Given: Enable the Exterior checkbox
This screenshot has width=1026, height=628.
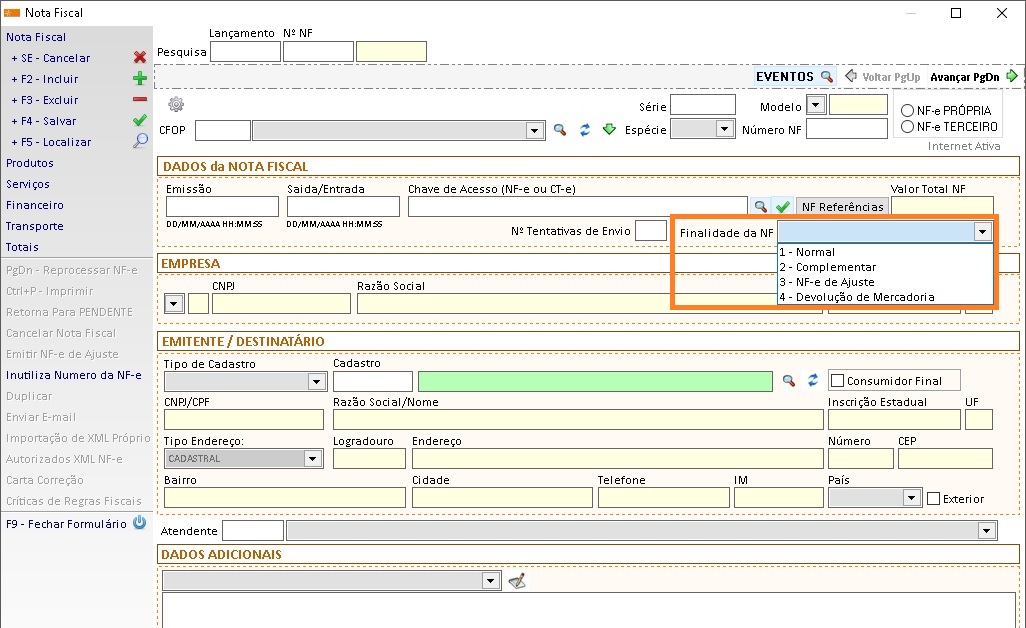Looking at the screenshot, I should (934, 498).
